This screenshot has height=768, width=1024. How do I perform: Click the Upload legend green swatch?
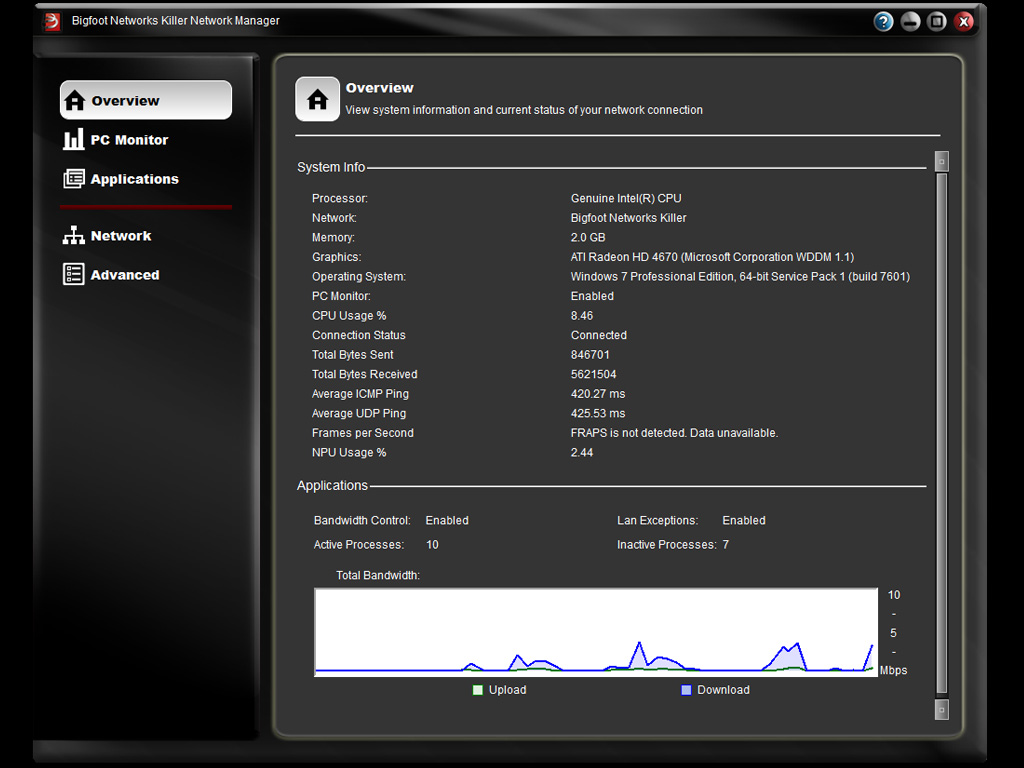click(x=477, y=690)
